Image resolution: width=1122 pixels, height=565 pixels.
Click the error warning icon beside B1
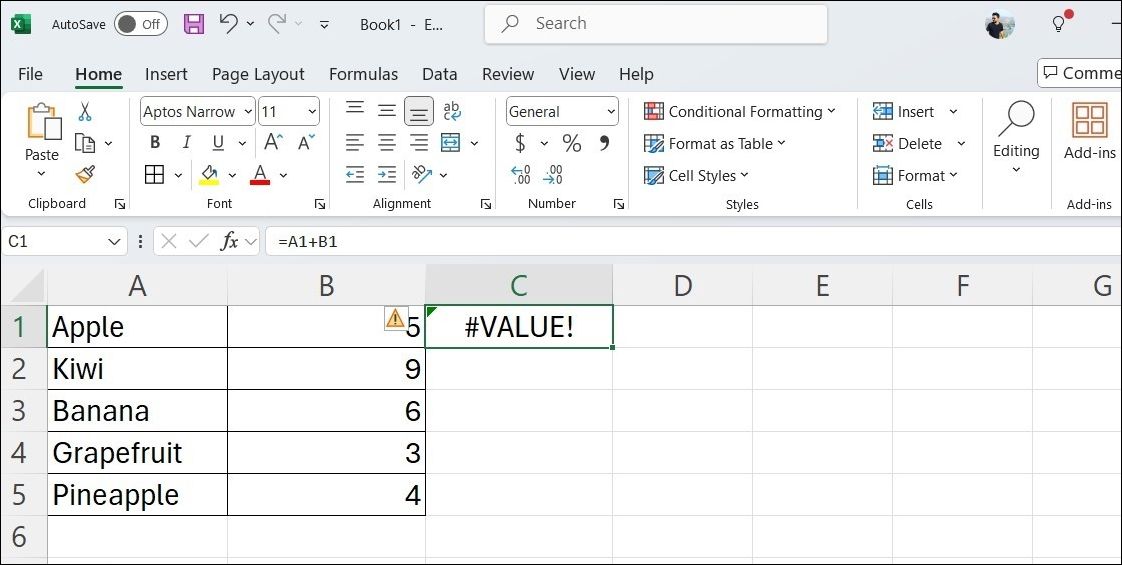point(395,319)
